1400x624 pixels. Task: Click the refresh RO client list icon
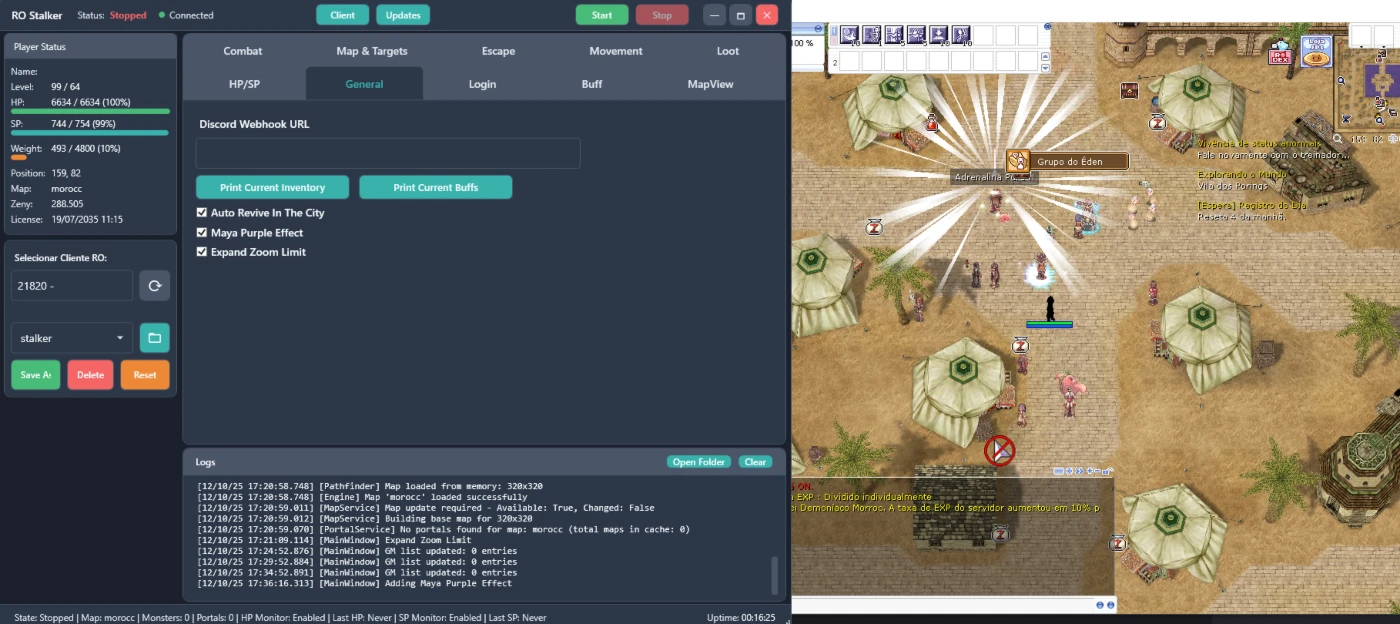[154, 286]
